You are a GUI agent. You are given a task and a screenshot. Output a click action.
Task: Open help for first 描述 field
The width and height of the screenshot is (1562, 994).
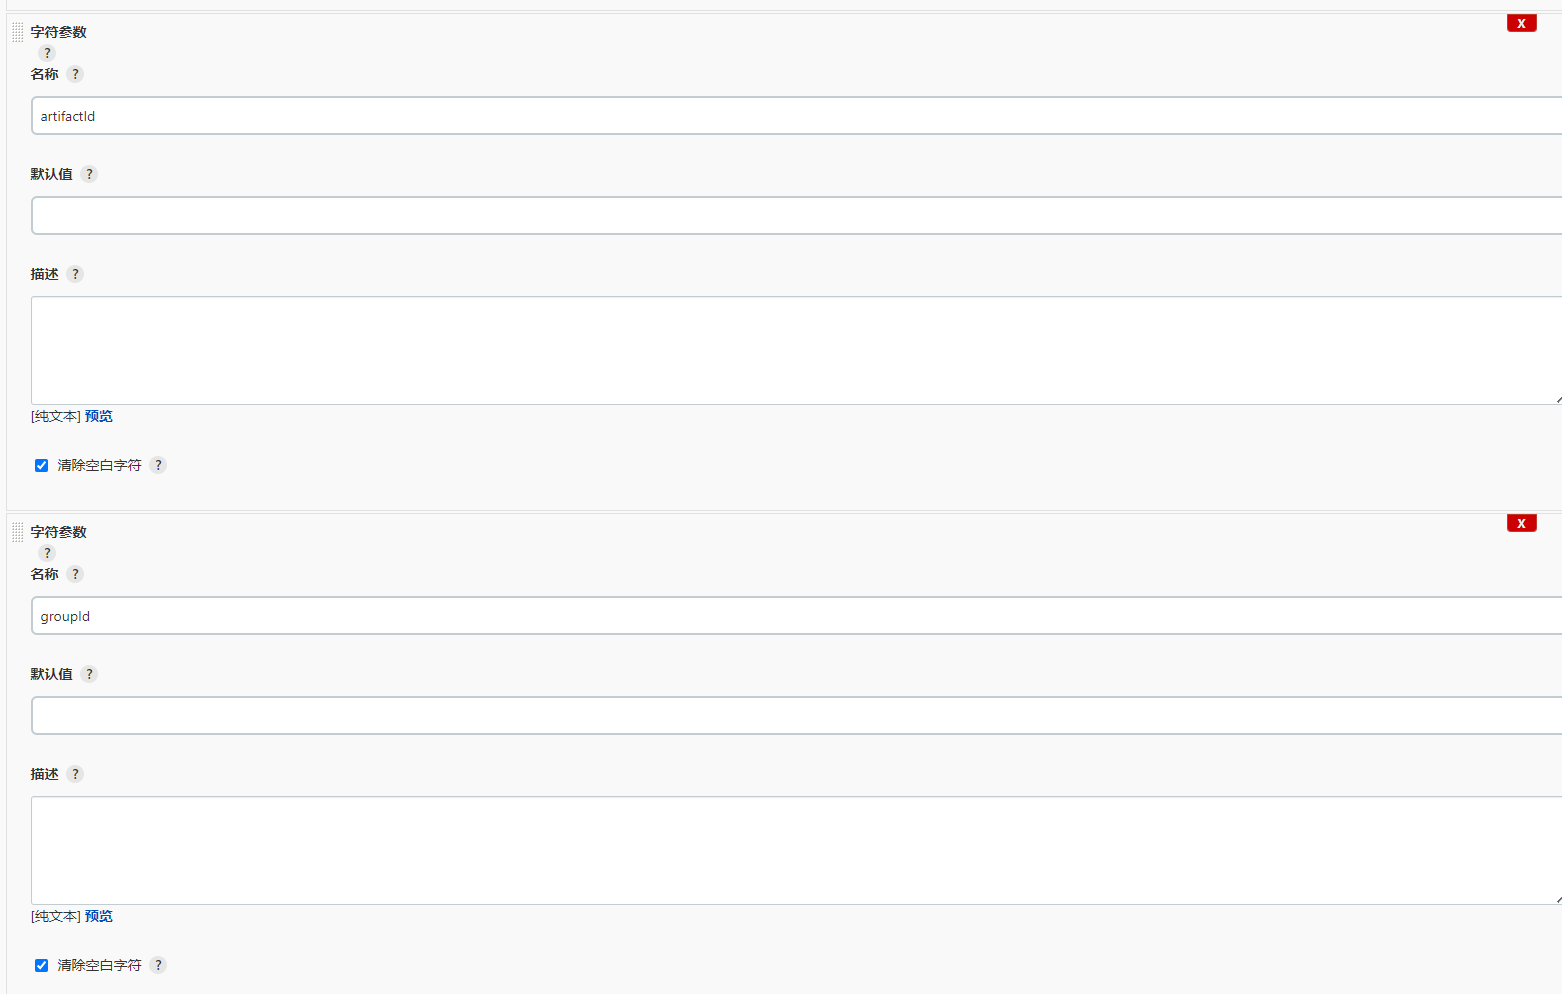coord(75,274)
